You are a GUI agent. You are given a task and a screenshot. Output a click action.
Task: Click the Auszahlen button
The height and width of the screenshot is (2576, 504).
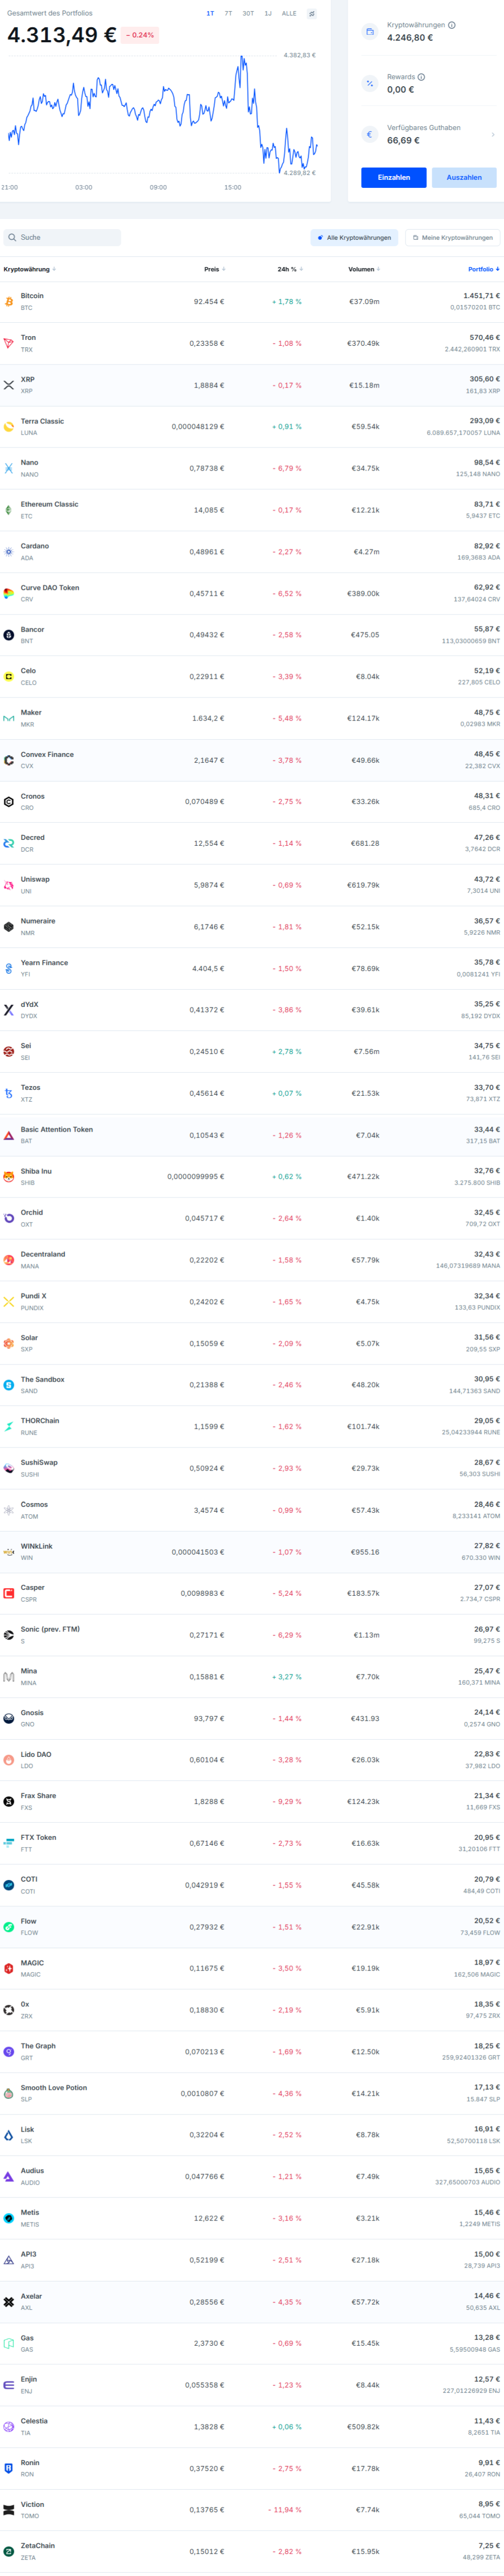pyautogui.click(x=464, y=177)
